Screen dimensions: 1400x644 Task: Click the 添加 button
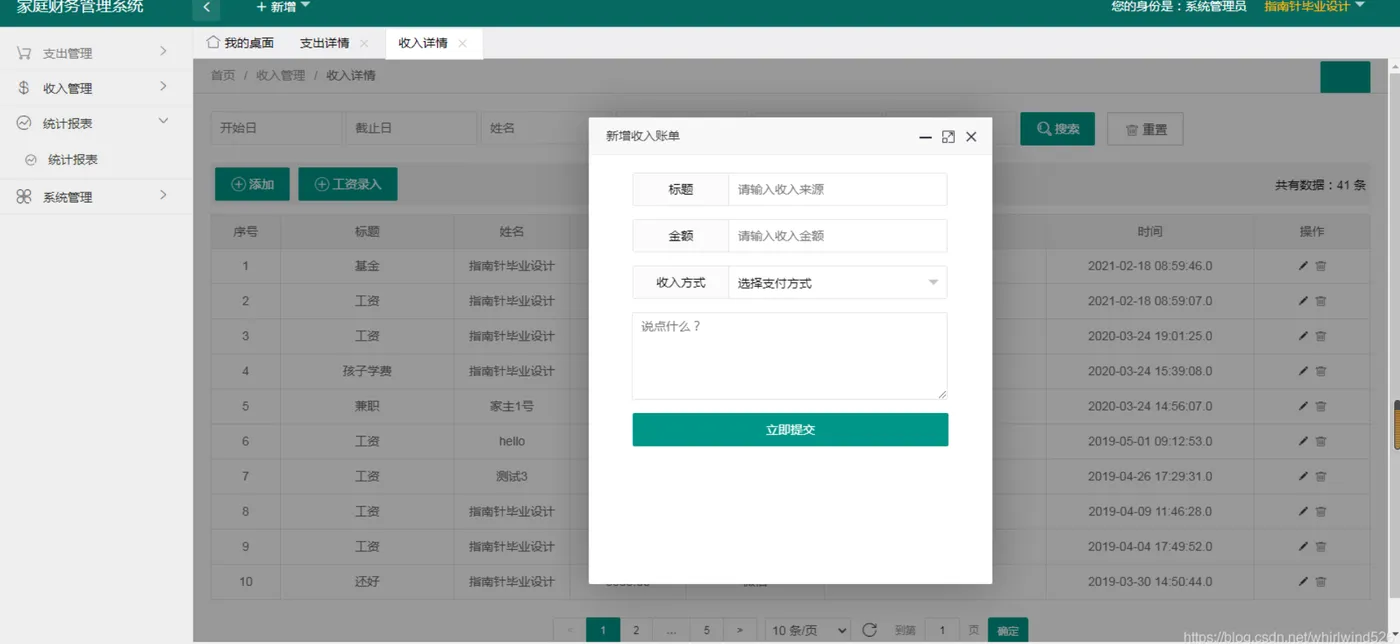[x=252, y=184]
